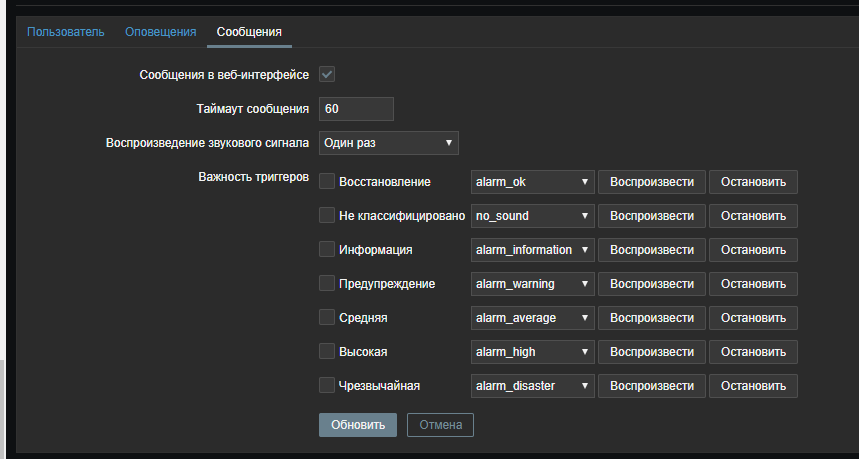Click the Отмена button
The image size is (859, 459).
click(440, 424)
